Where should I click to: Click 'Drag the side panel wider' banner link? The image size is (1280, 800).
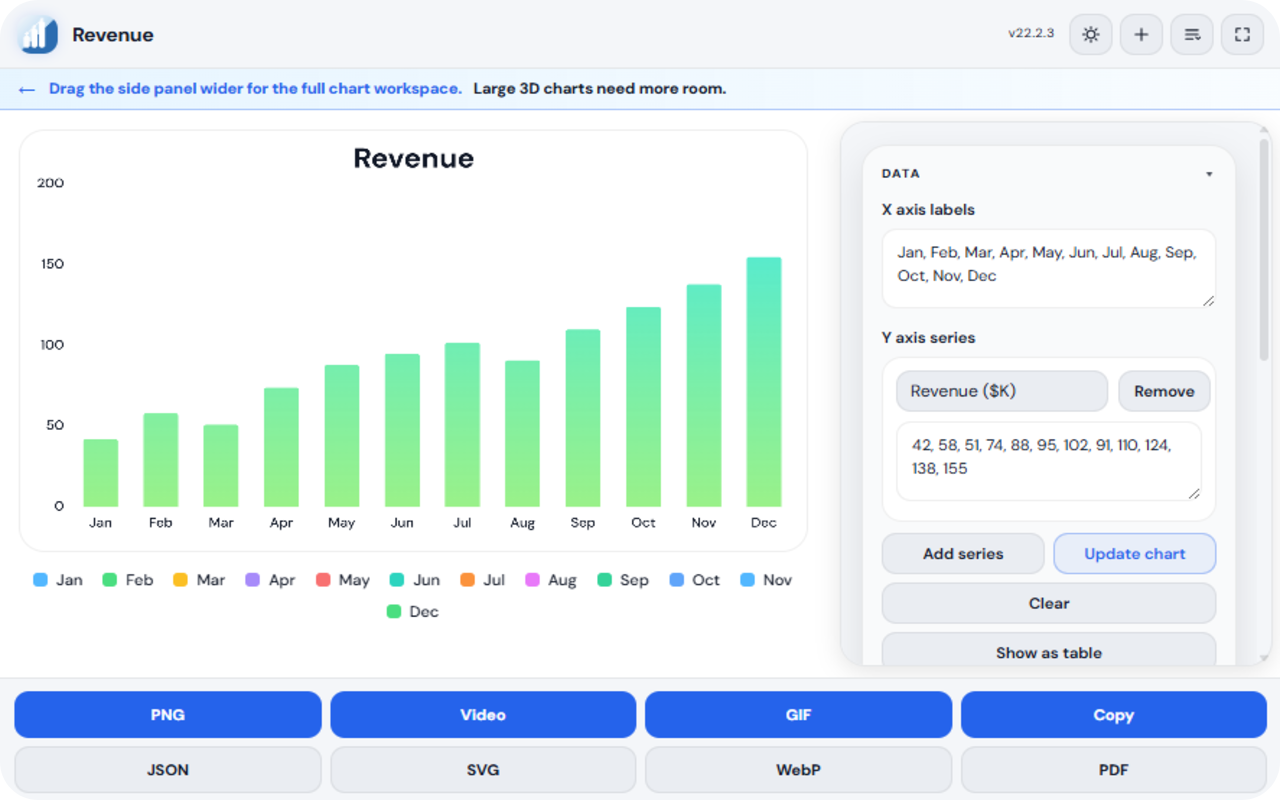pos(255,89)
